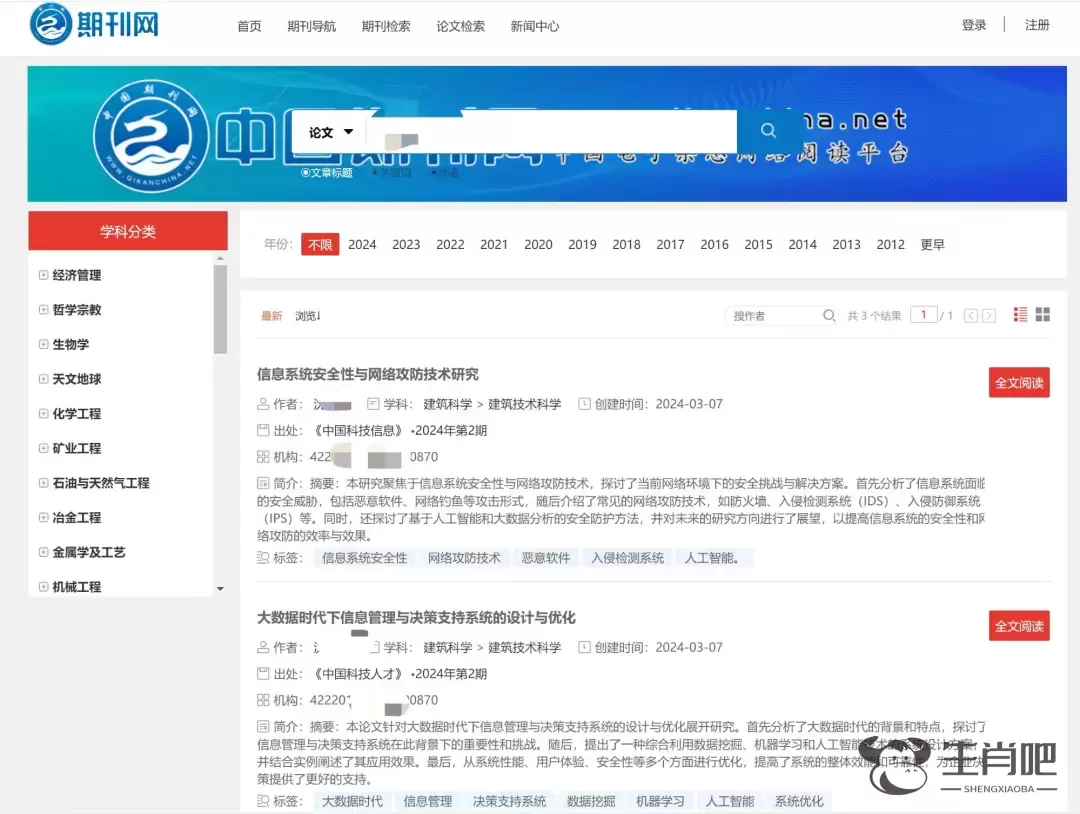
Task: Expand the 经济管理 category
Action: [x=44, y=275]
